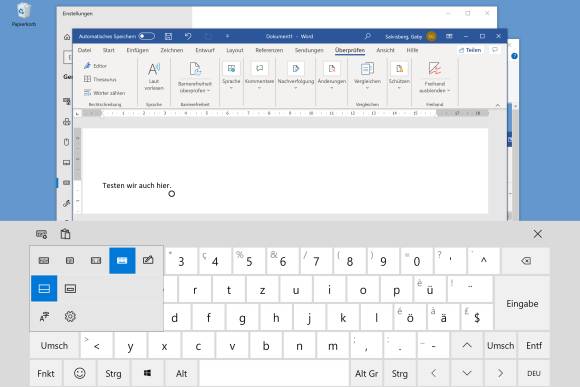Toggle Automatisches Speichern switch
Screen dimensions: 580x387
click(x=146, y=36)
